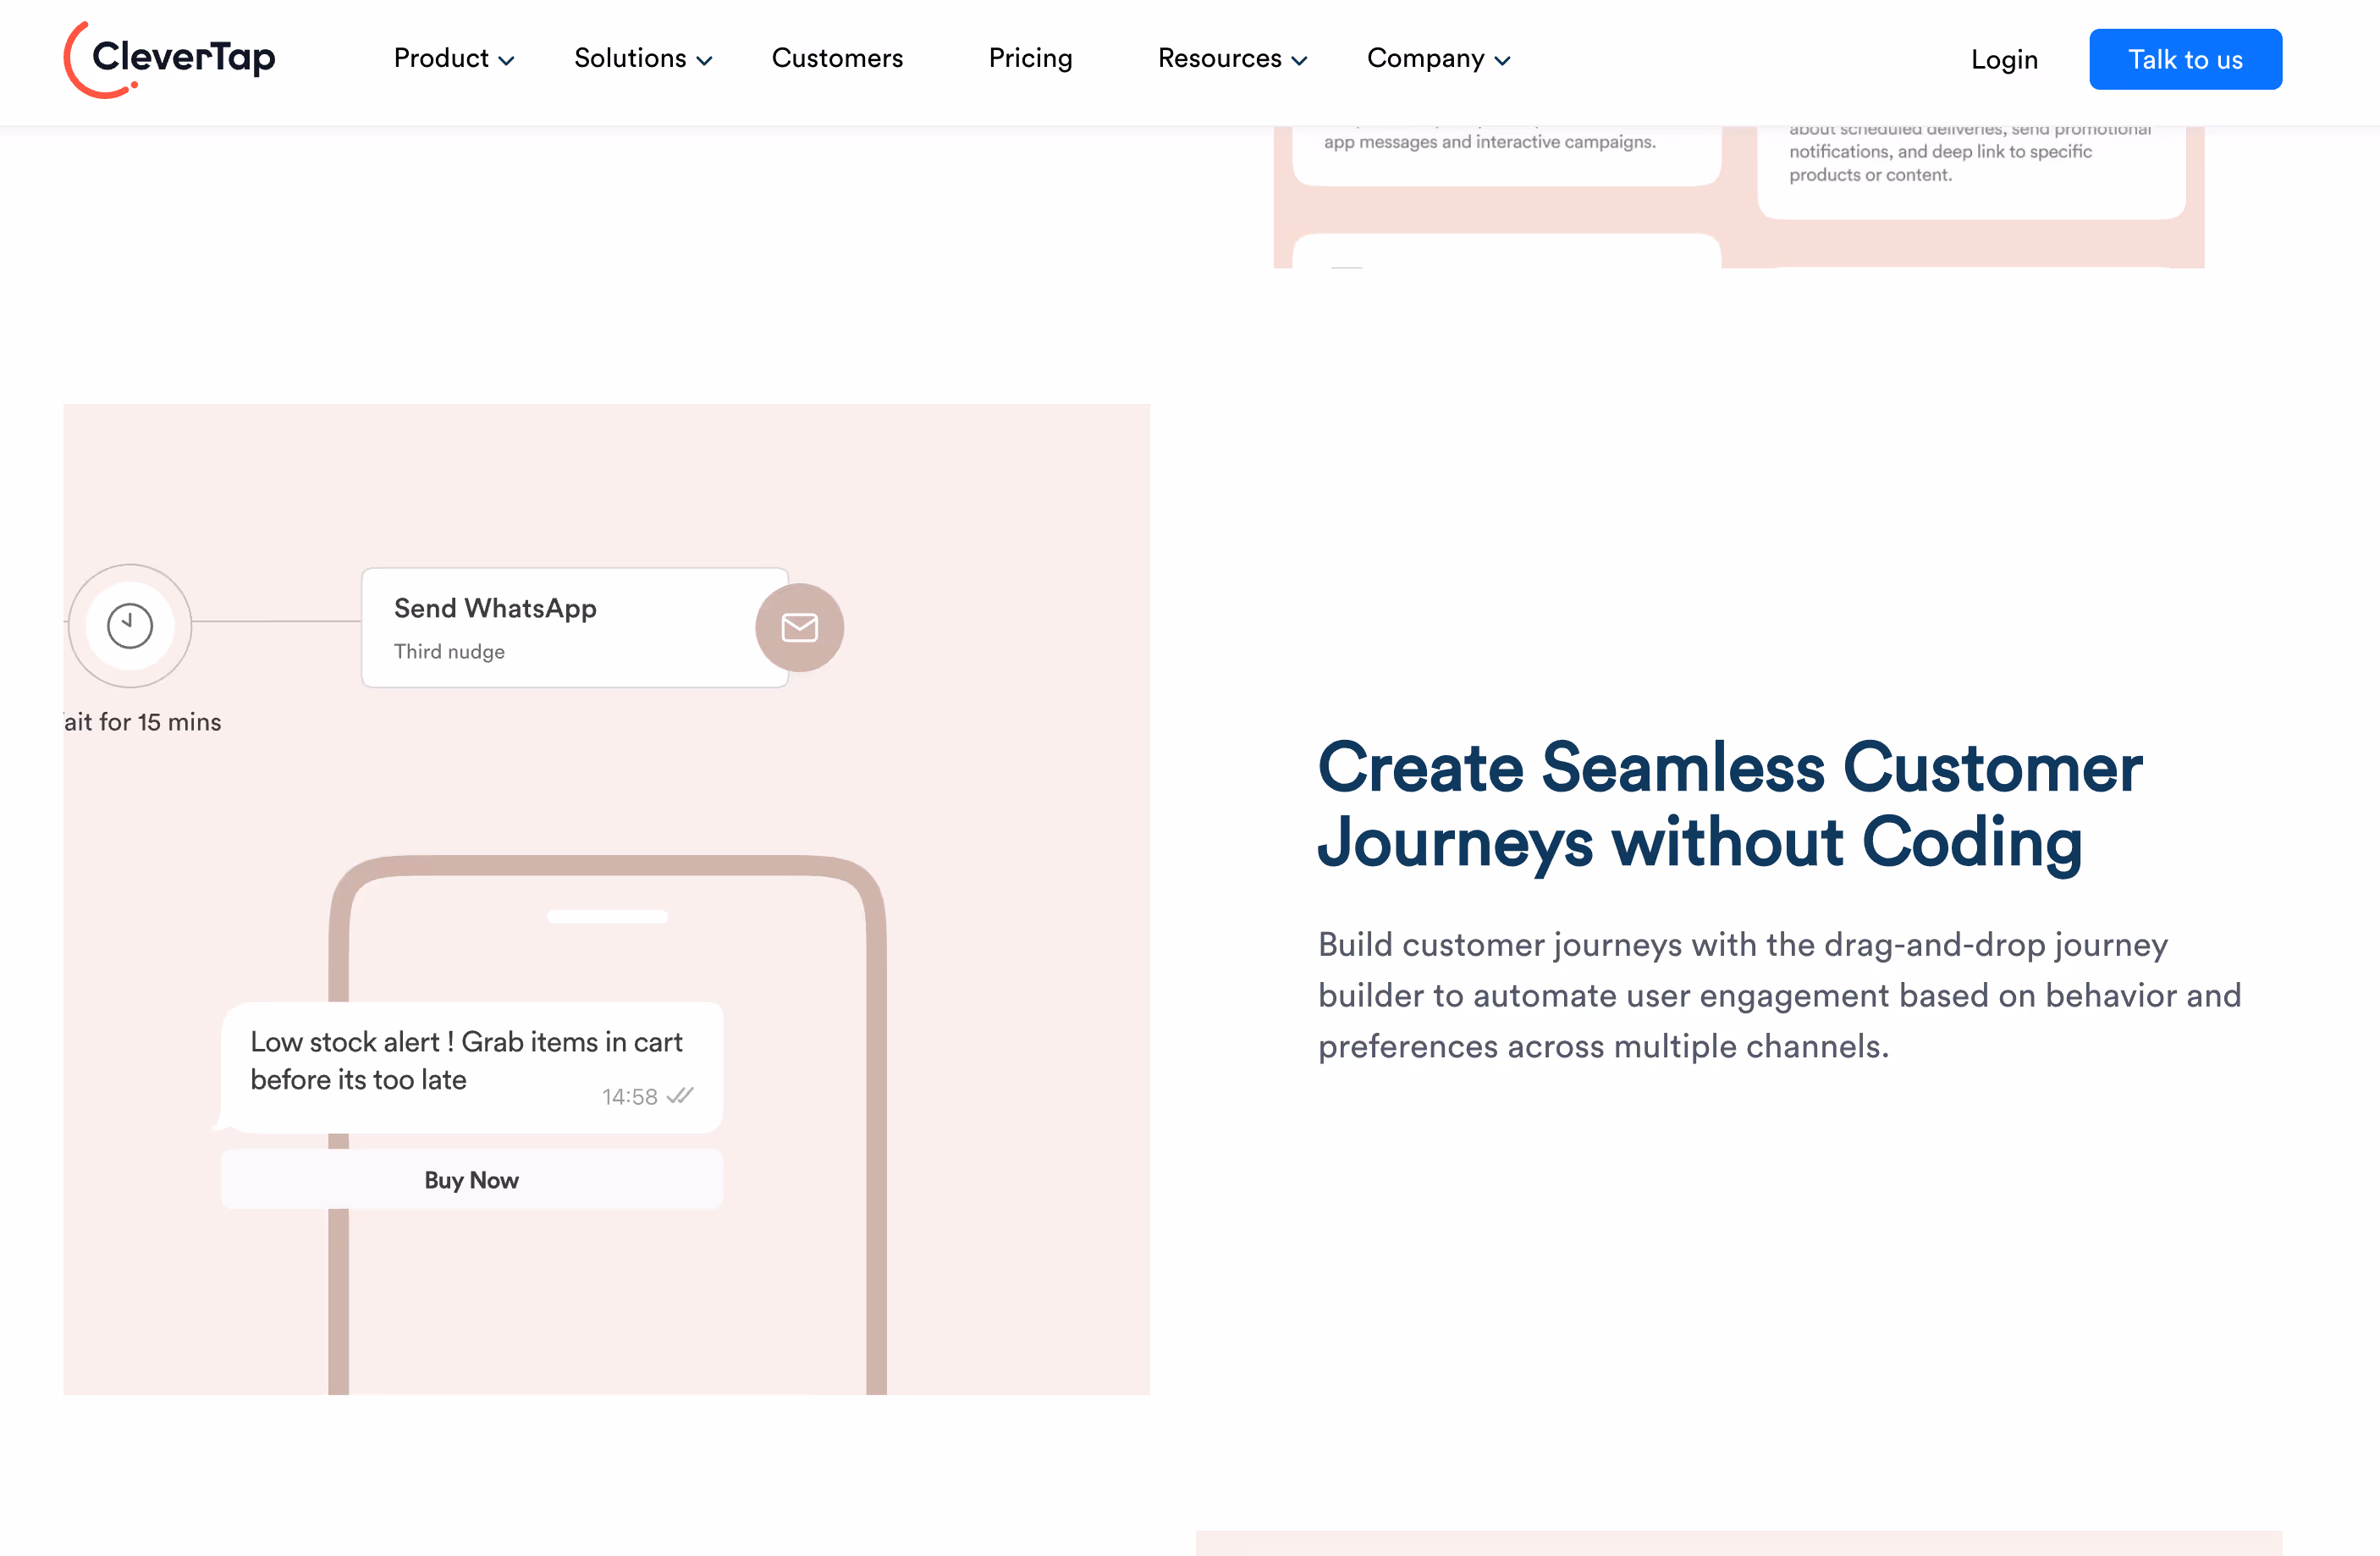Click the envelope message icon
Screen dimensions: 2380x1556
pos(799,628)
